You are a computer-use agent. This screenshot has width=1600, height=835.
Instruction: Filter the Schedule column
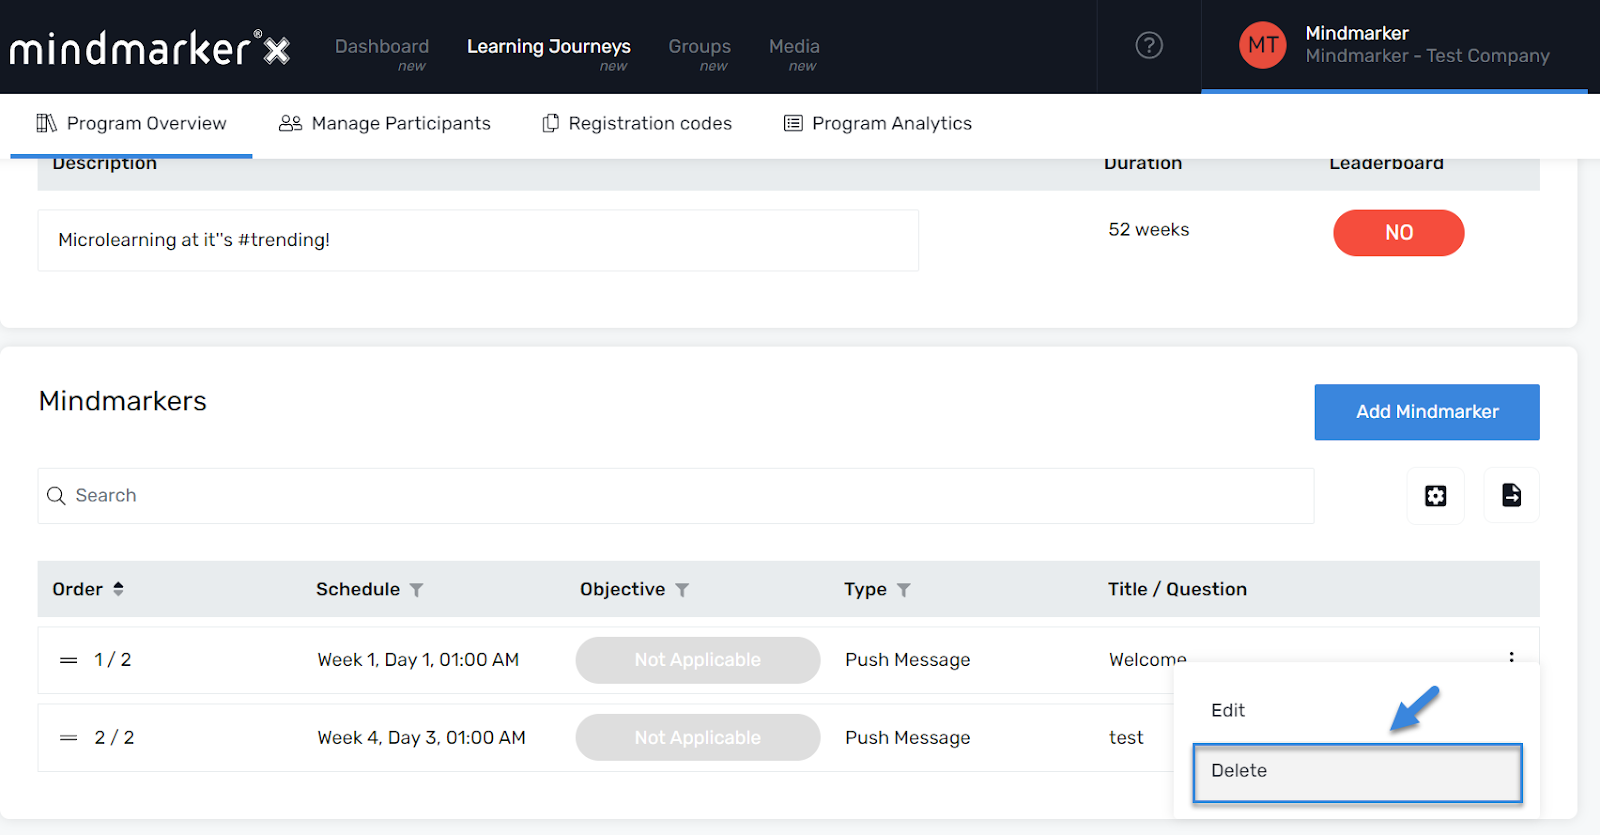coord(417,590)
